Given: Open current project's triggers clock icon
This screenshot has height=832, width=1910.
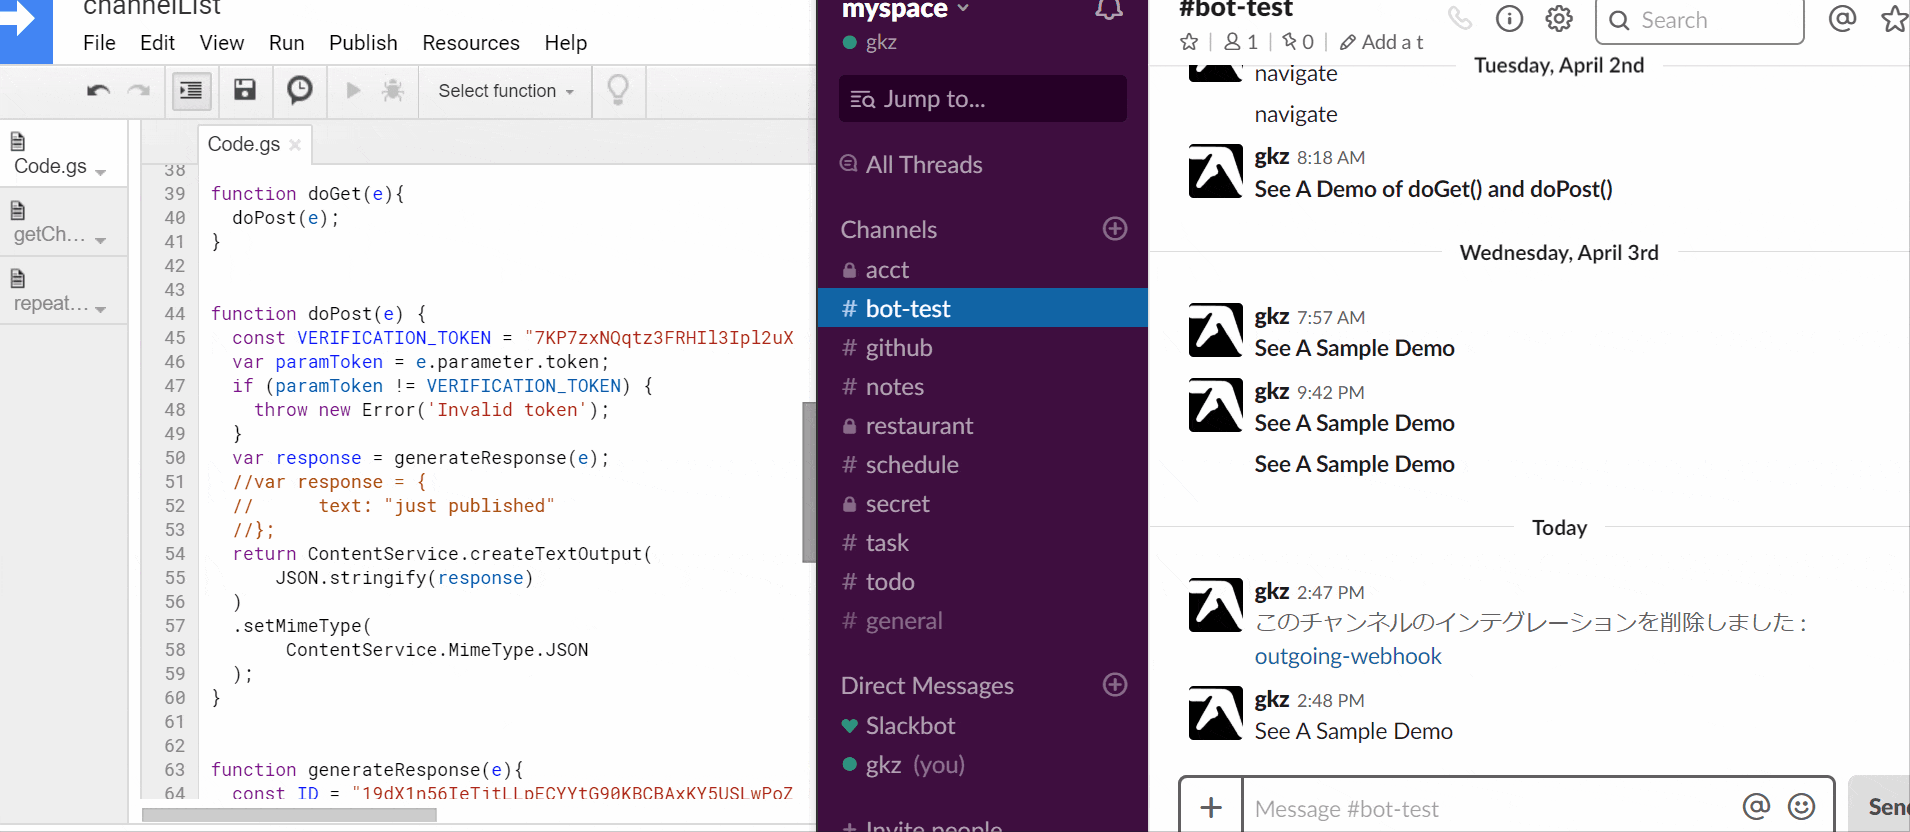Looking at the screenshot, I should 299,90.
